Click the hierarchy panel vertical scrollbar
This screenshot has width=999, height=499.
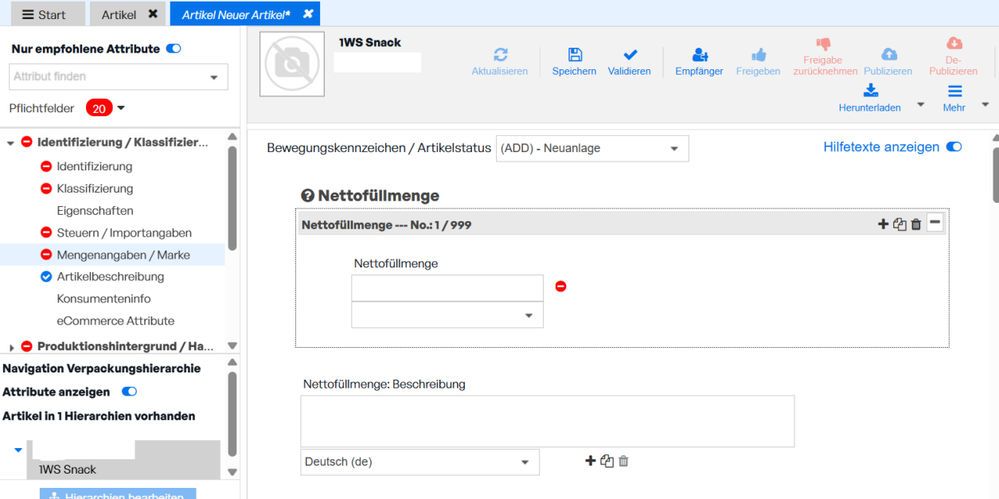tap(232, 413)
